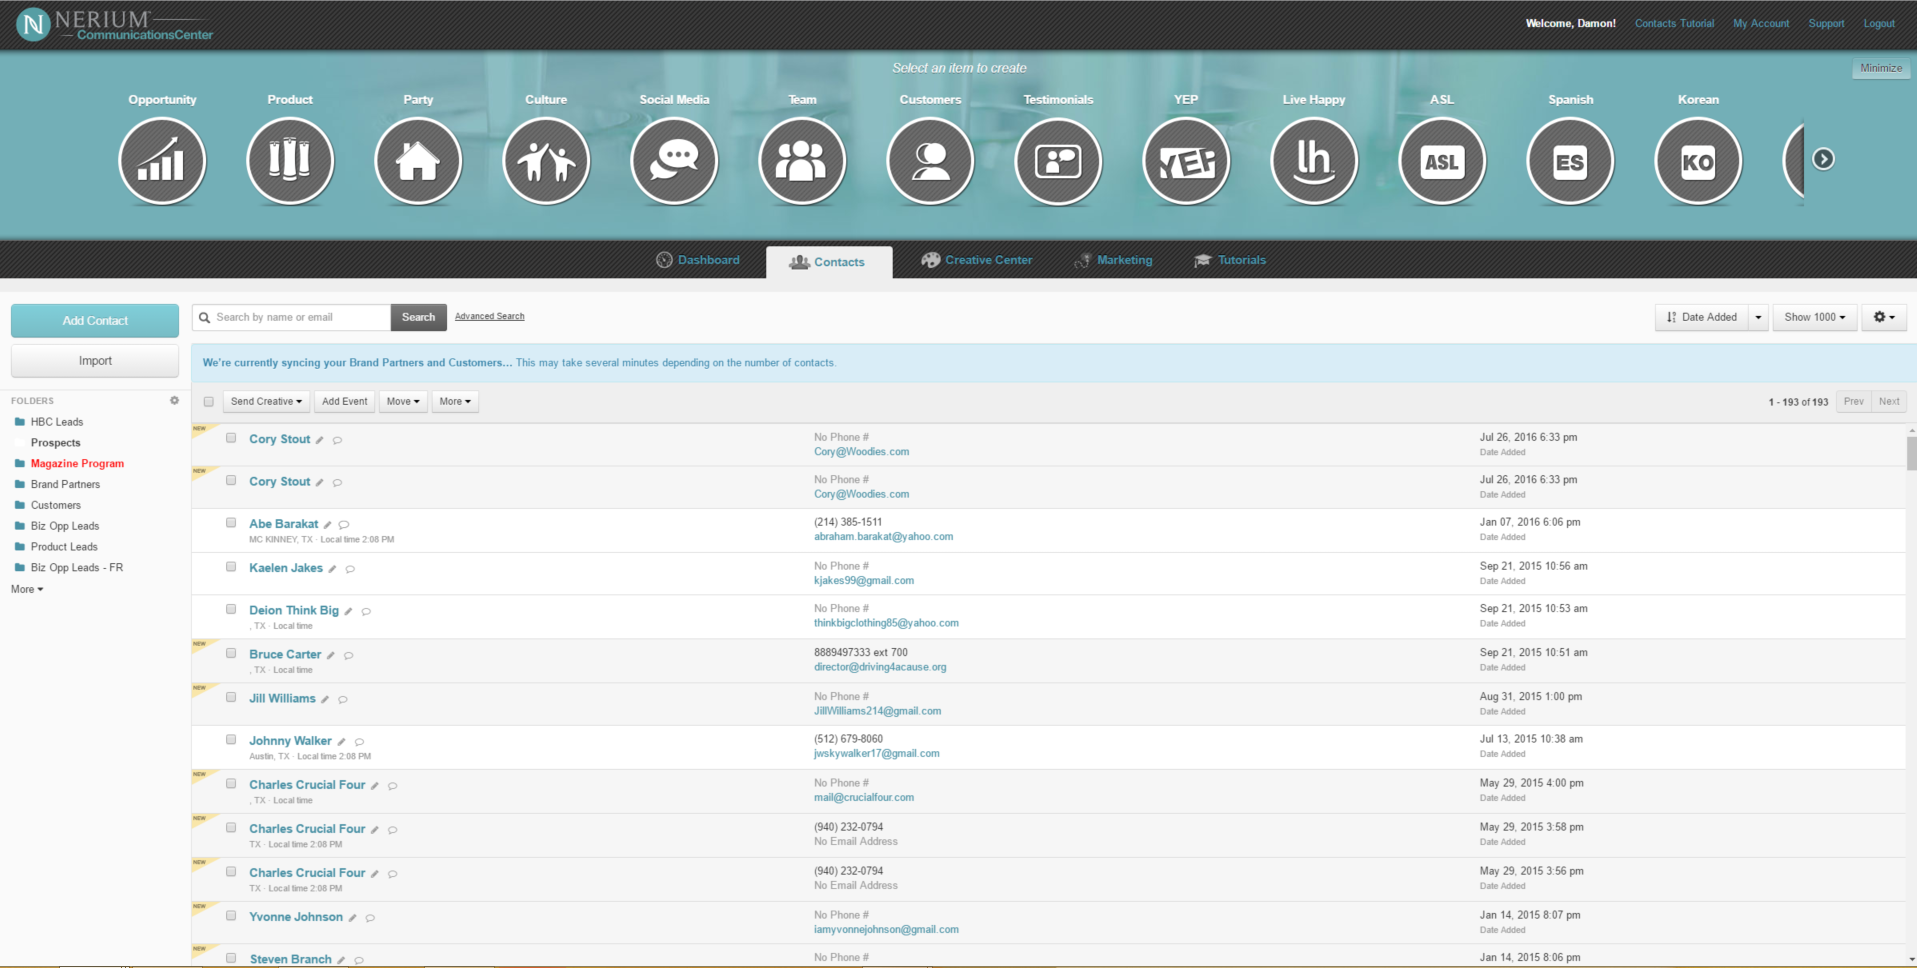Select the Spanish ES icon

(1570, 161)
